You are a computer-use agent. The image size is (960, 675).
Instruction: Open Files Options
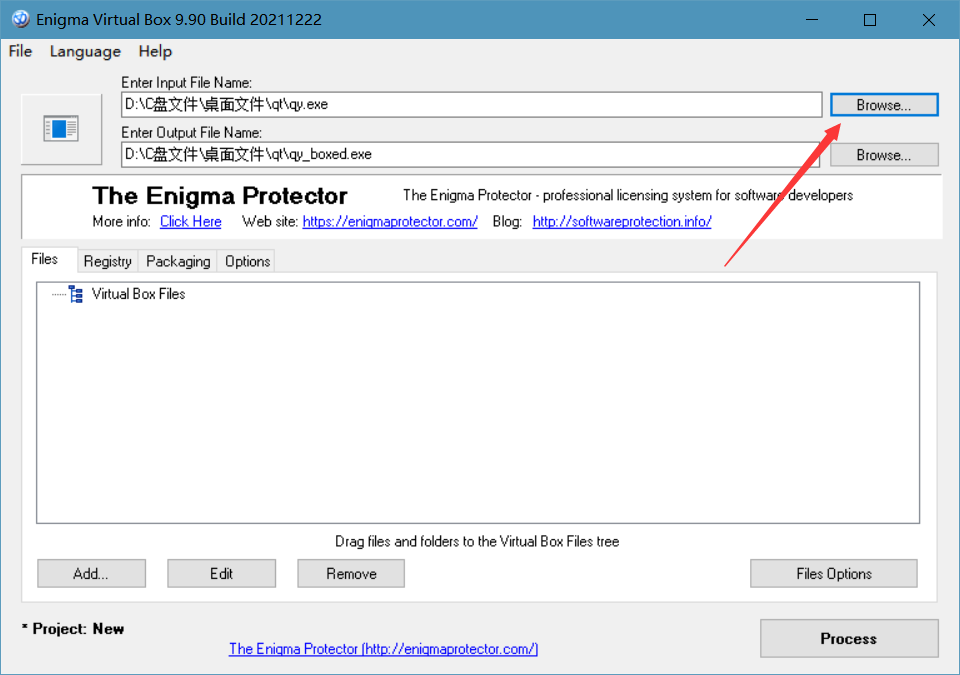tap(834, 573)
